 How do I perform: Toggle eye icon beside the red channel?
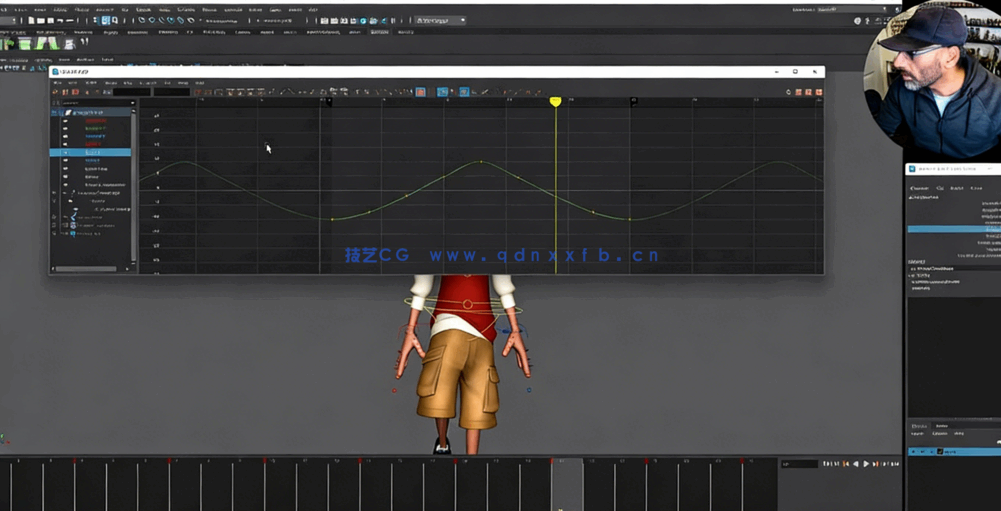click(x=65, y=121)
